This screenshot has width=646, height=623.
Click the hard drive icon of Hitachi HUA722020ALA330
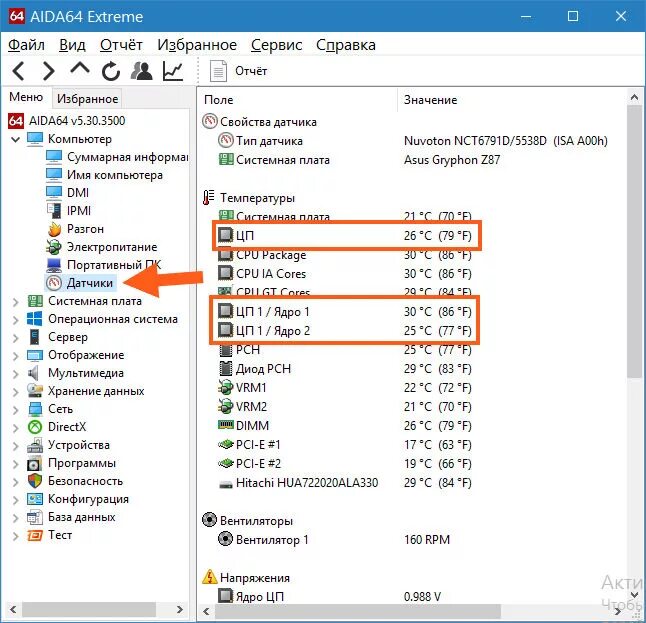tap(226, 485)
